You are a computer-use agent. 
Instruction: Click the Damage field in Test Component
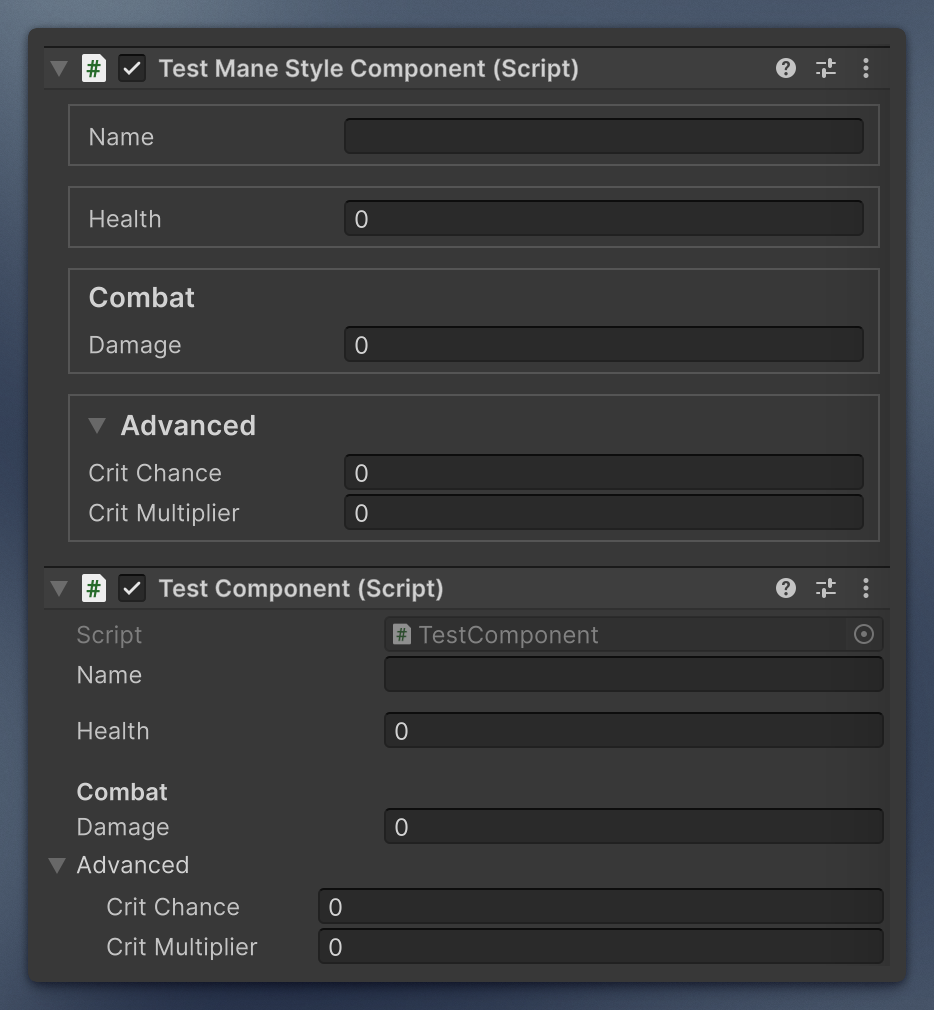634,826
